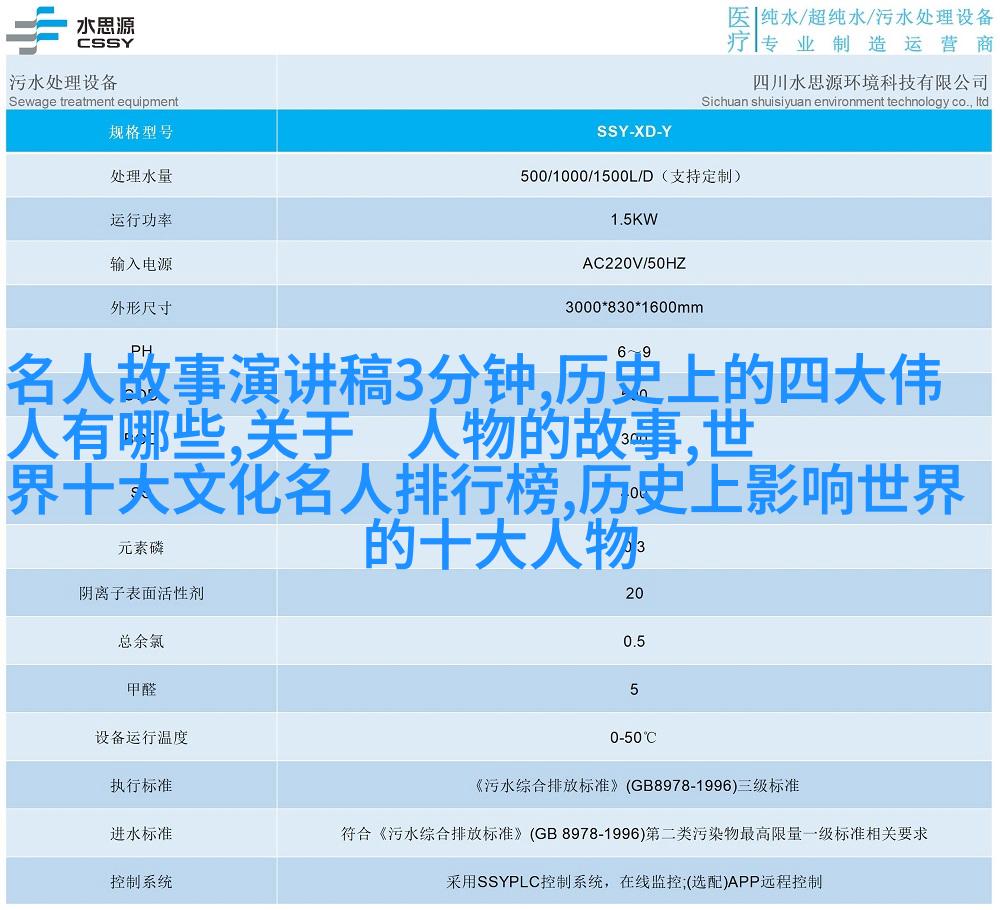The width and height of the screenshot is (1000, 910).
Task: Click the 控制系统 row label
Action: [x=141, y=882]
